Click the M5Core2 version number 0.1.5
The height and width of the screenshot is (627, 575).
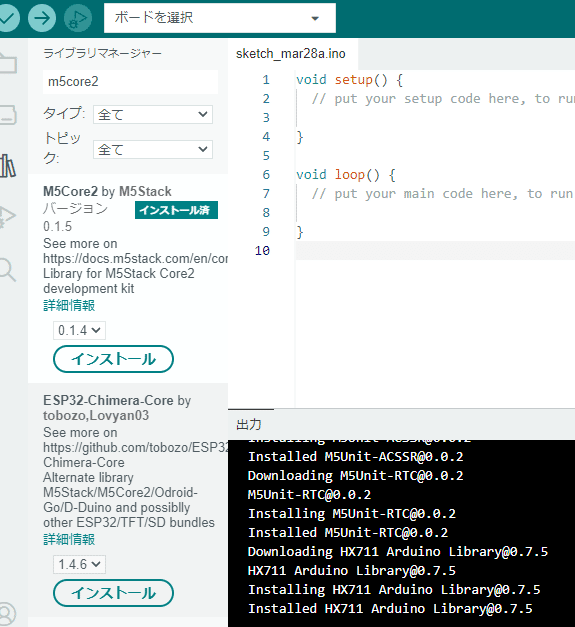point(58,226)
